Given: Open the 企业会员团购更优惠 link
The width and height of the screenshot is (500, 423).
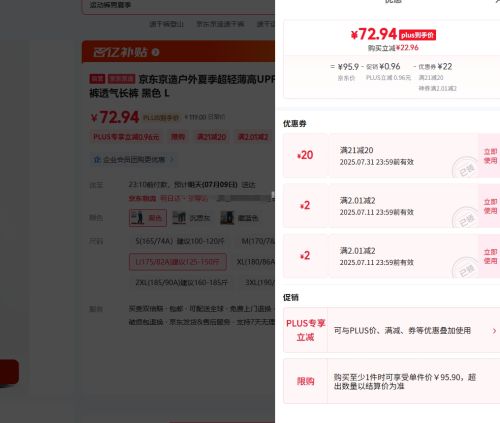Looking at the screenshot, I should click(x=134, y=160).
